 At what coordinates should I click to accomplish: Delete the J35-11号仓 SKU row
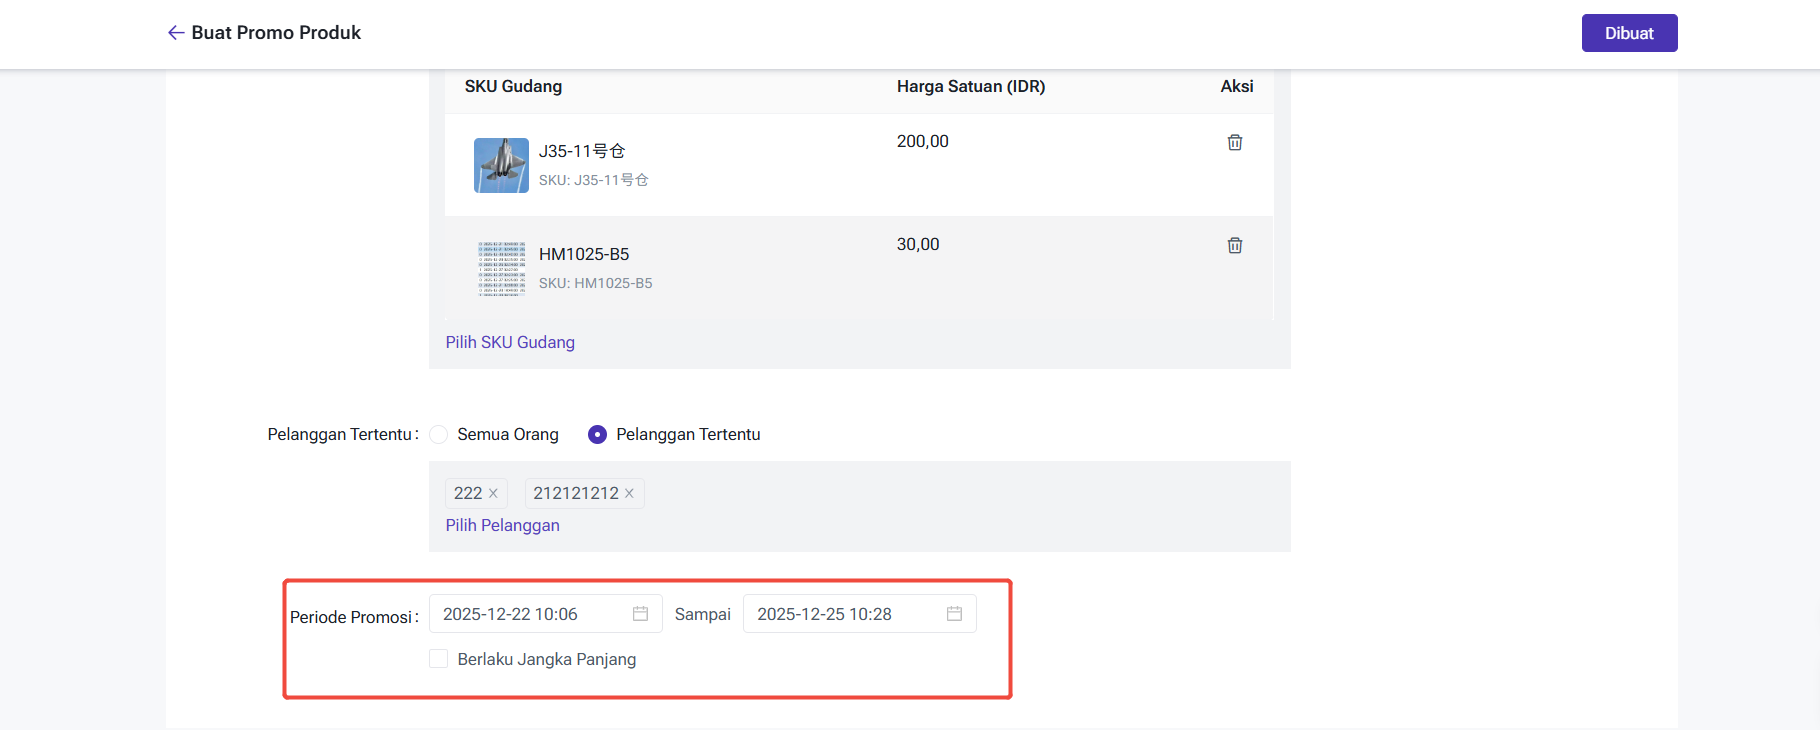[x=1235, y=142]
